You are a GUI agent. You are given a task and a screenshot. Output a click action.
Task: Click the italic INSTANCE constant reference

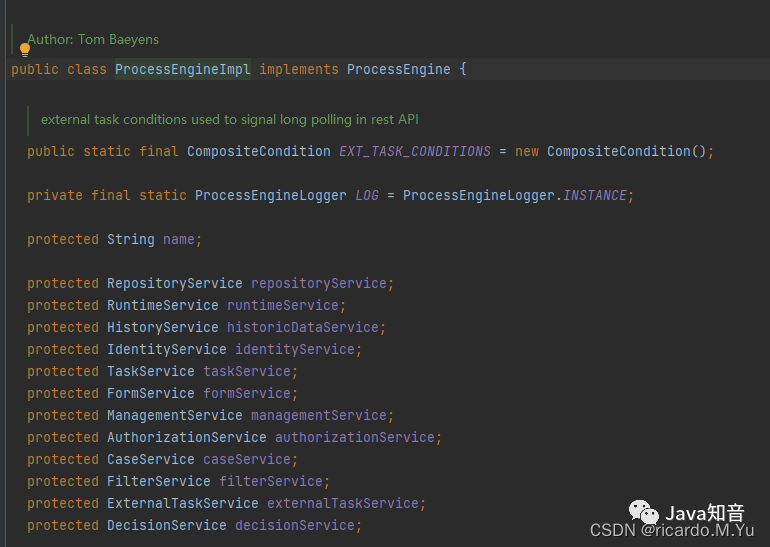(x=597, y=195)
